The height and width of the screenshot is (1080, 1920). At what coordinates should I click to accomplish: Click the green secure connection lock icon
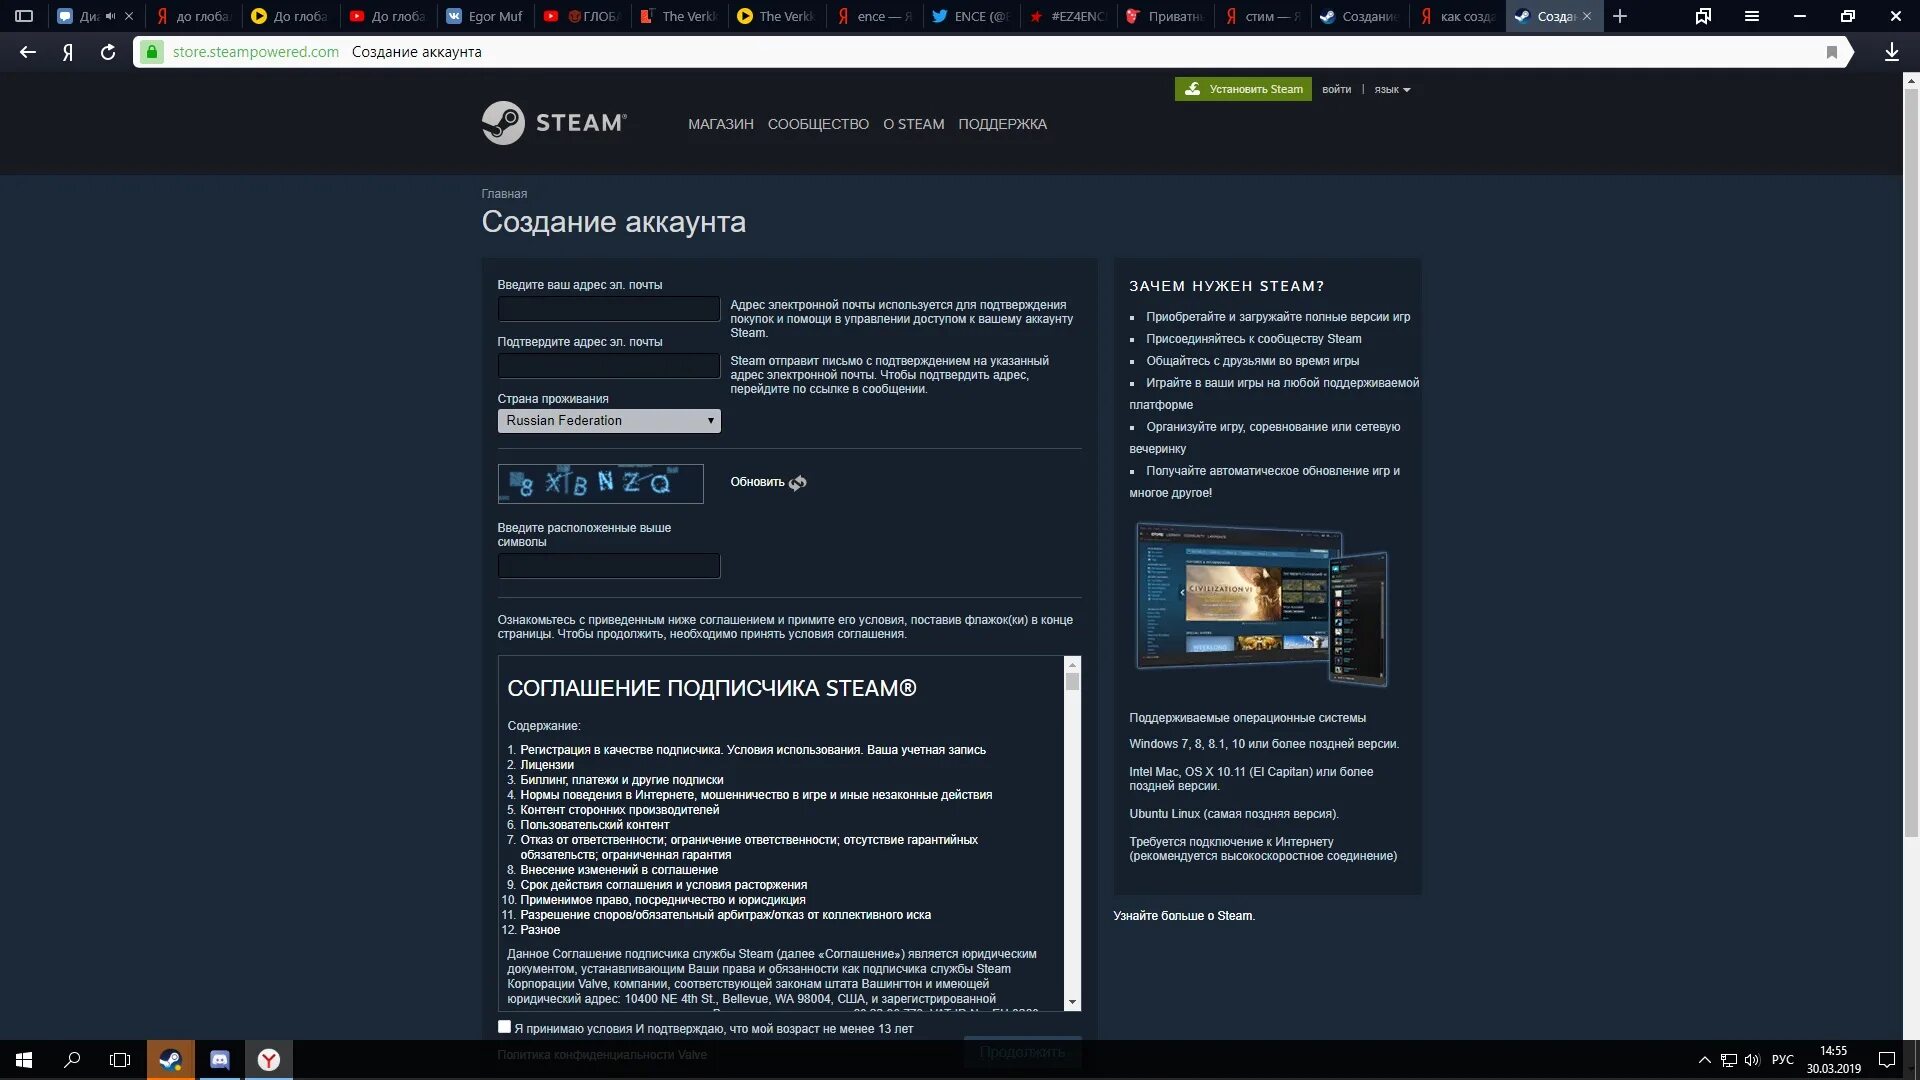click(x=151, y=52)
